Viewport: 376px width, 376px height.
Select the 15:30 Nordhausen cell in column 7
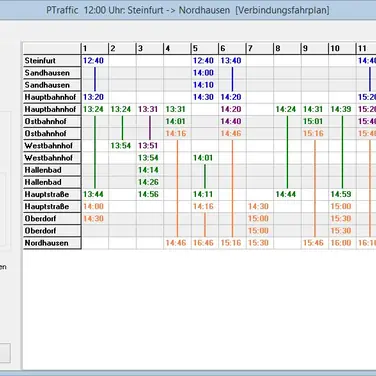pos(260,243)
